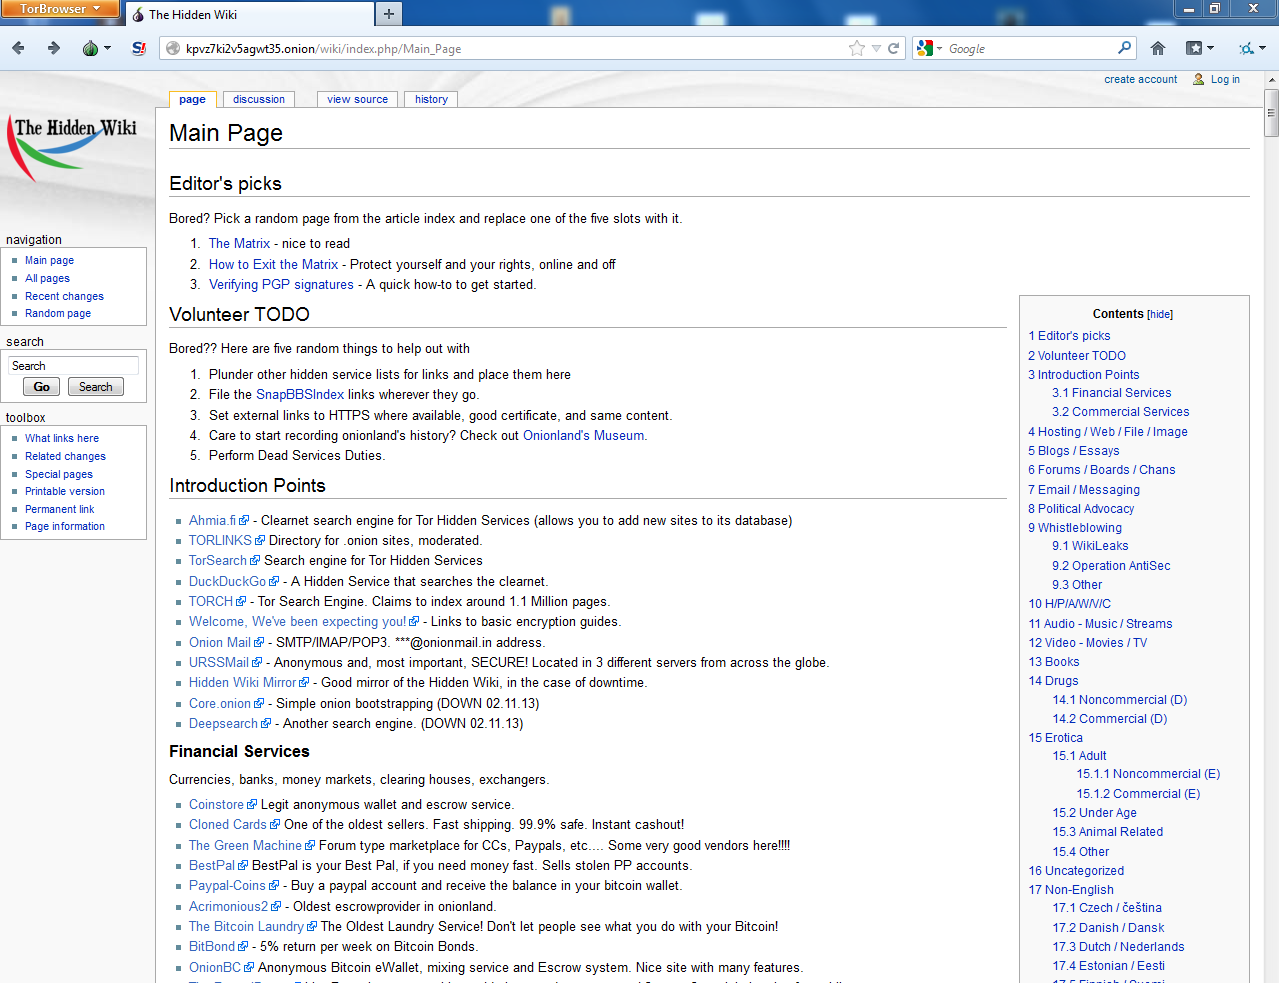Open Main page in navigation sidebar
Viewport: 1279px width, 983px height.
(49, 260)
